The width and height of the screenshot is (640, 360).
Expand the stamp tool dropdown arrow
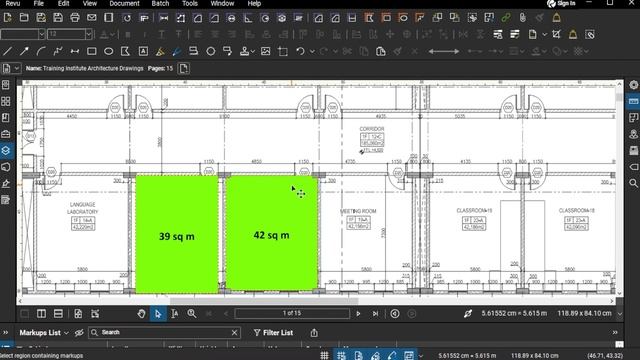click(x=253, y=51)
